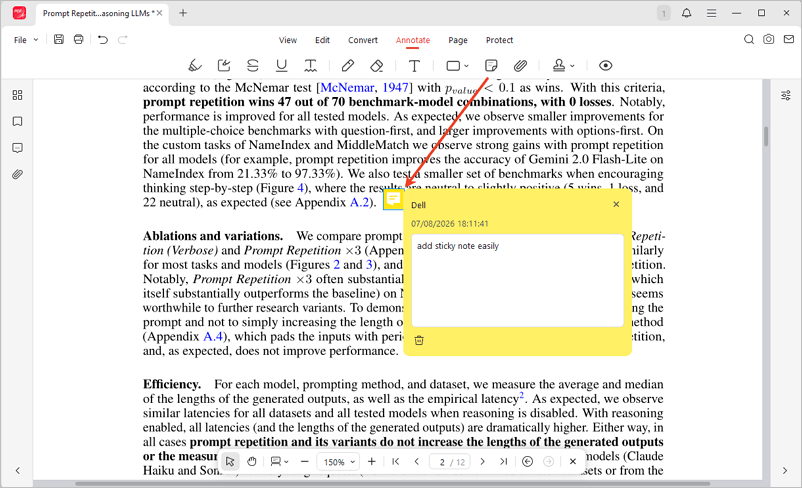Go to the next page

[482, 461]
